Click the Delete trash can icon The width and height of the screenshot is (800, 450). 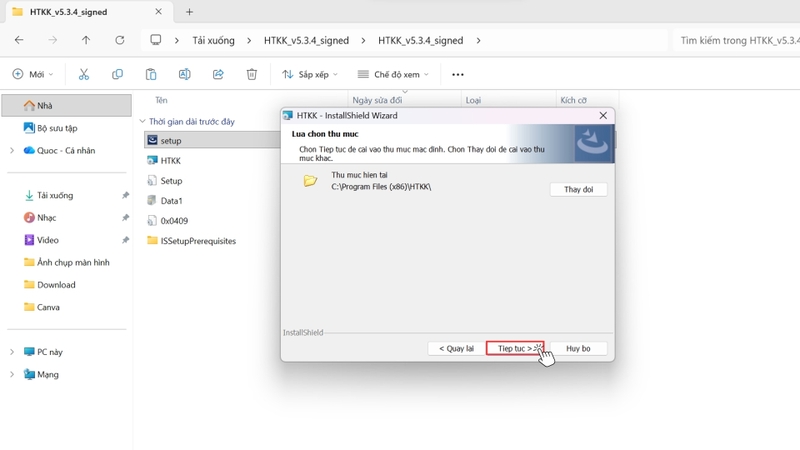point(252,74)
